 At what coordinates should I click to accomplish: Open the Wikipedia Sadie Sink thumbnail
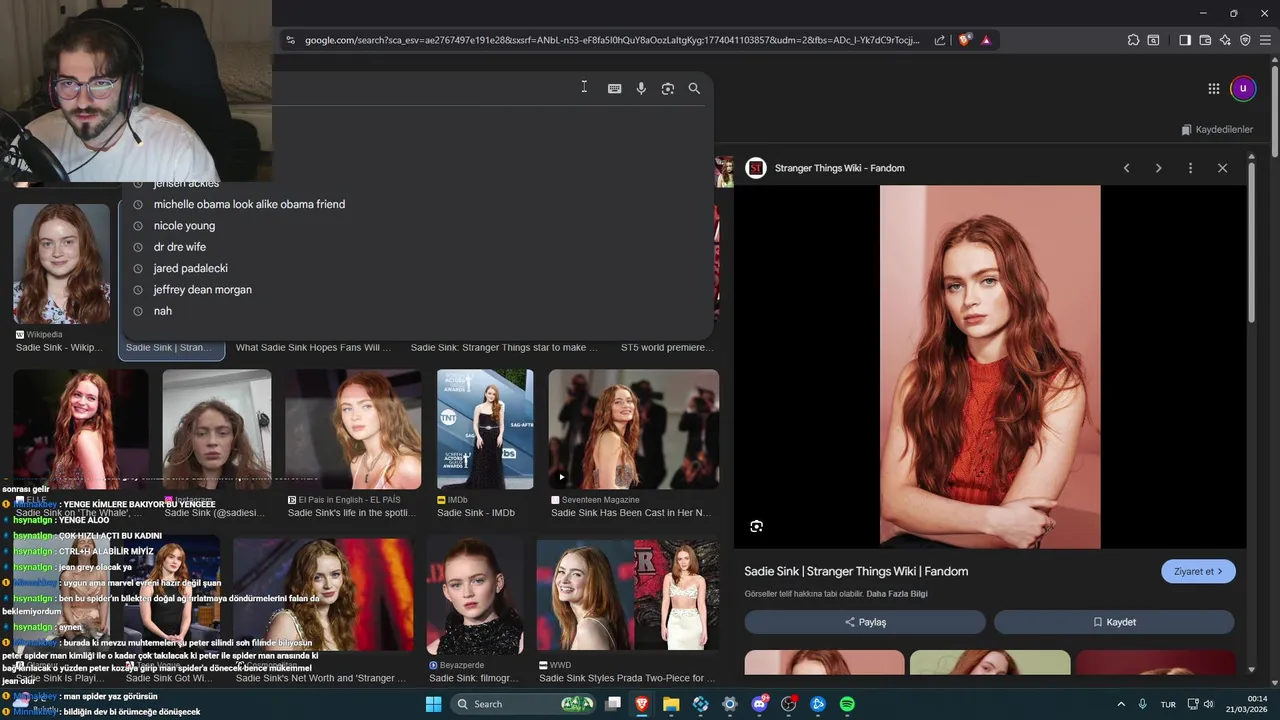tap(62, 264)
